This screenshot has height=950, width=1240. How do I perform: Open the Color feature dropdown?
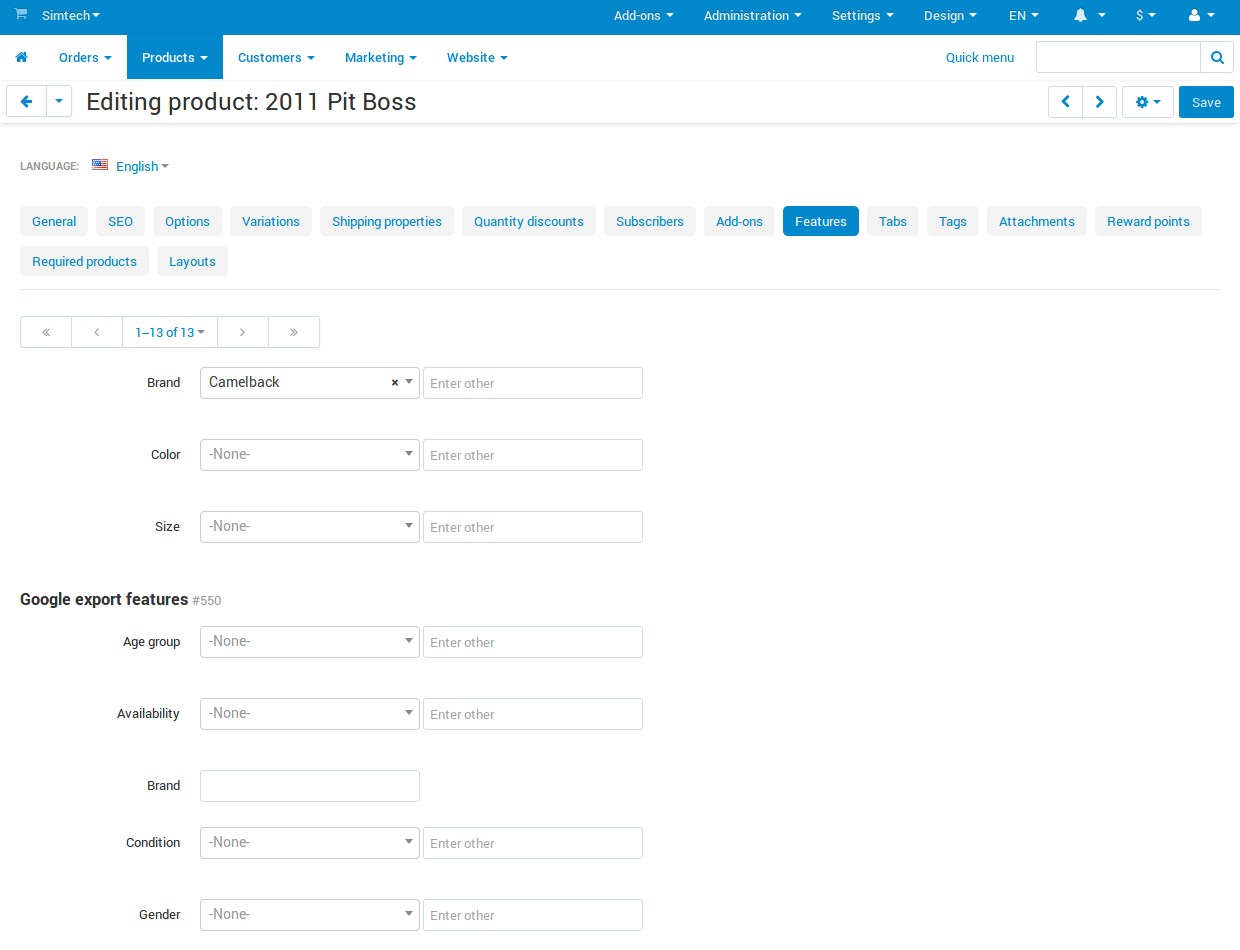[310, 455]
